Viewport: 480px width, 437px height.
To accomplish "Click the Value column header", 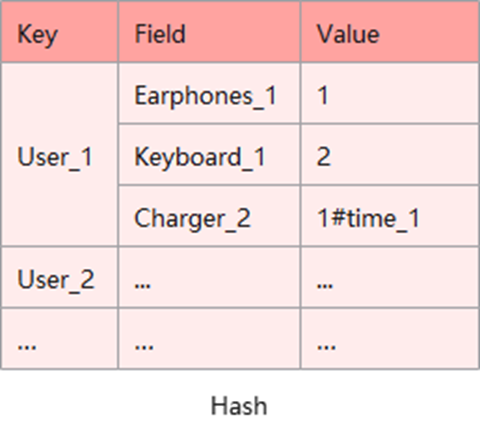I will pos(390,32).
